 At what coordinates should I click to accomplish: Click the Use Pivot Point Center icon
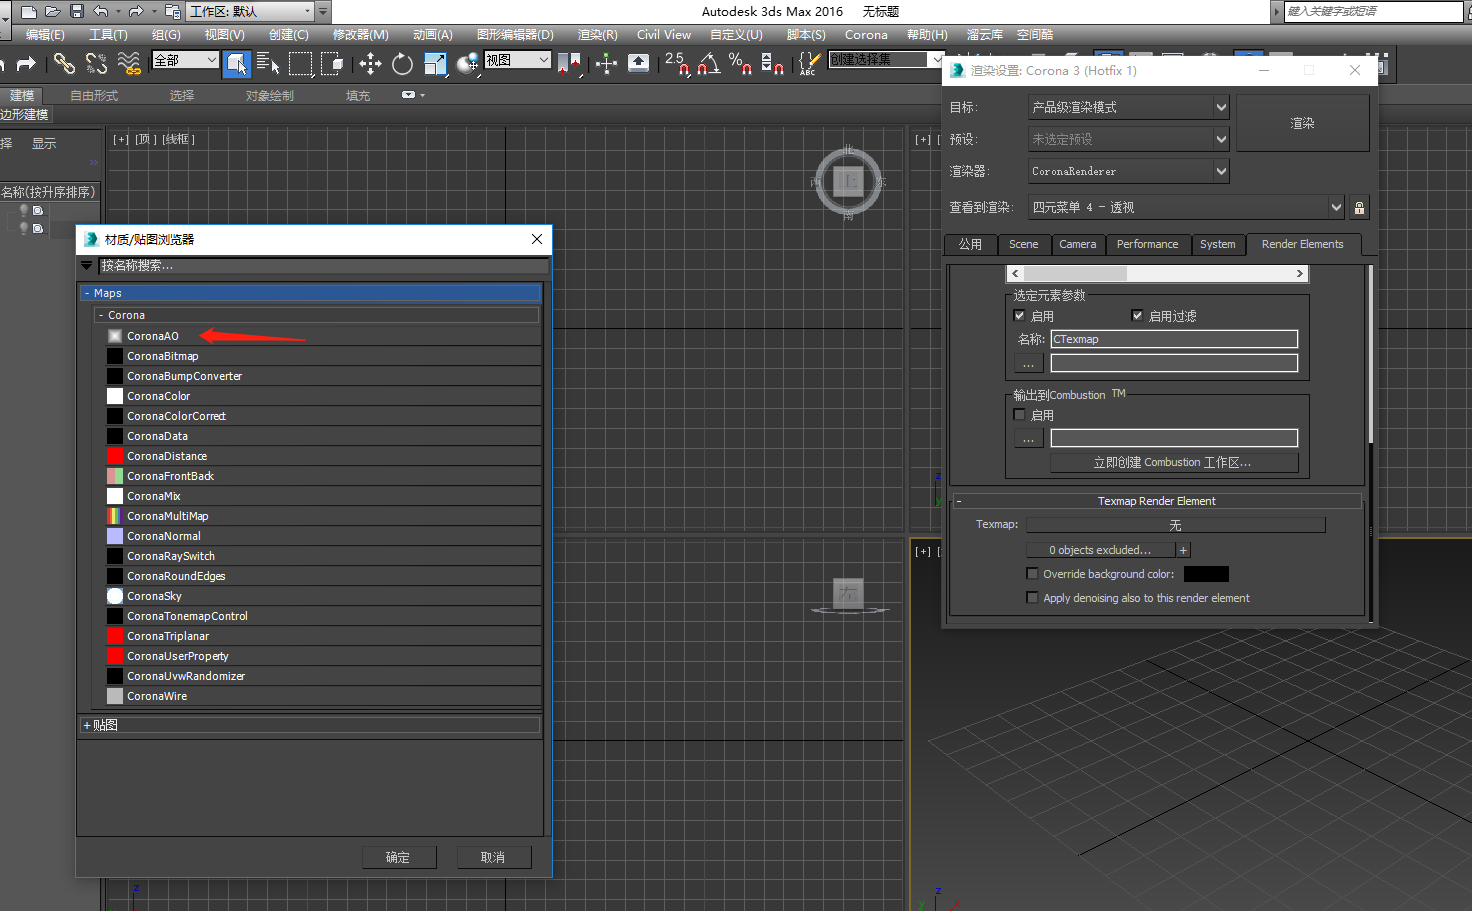[x=570, y=64]
